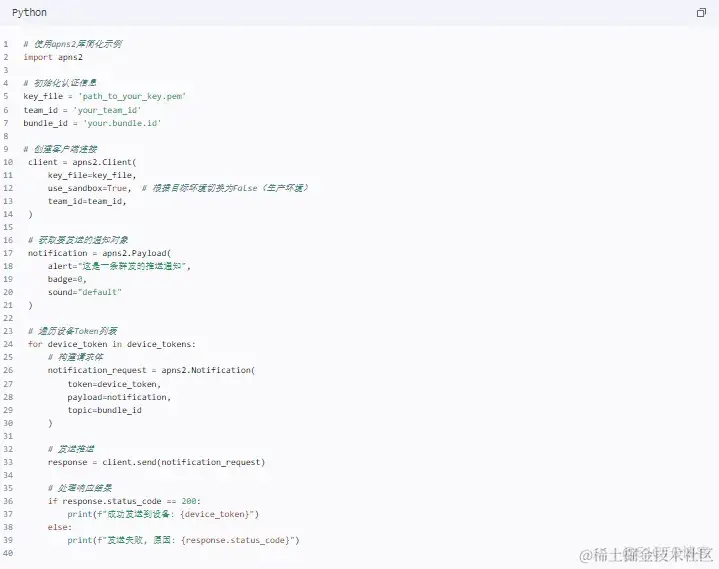The image size is (719, 569).
Task: Click the comment "# 遍历设备Token列表" on line 23
Action: click(72, 331)
